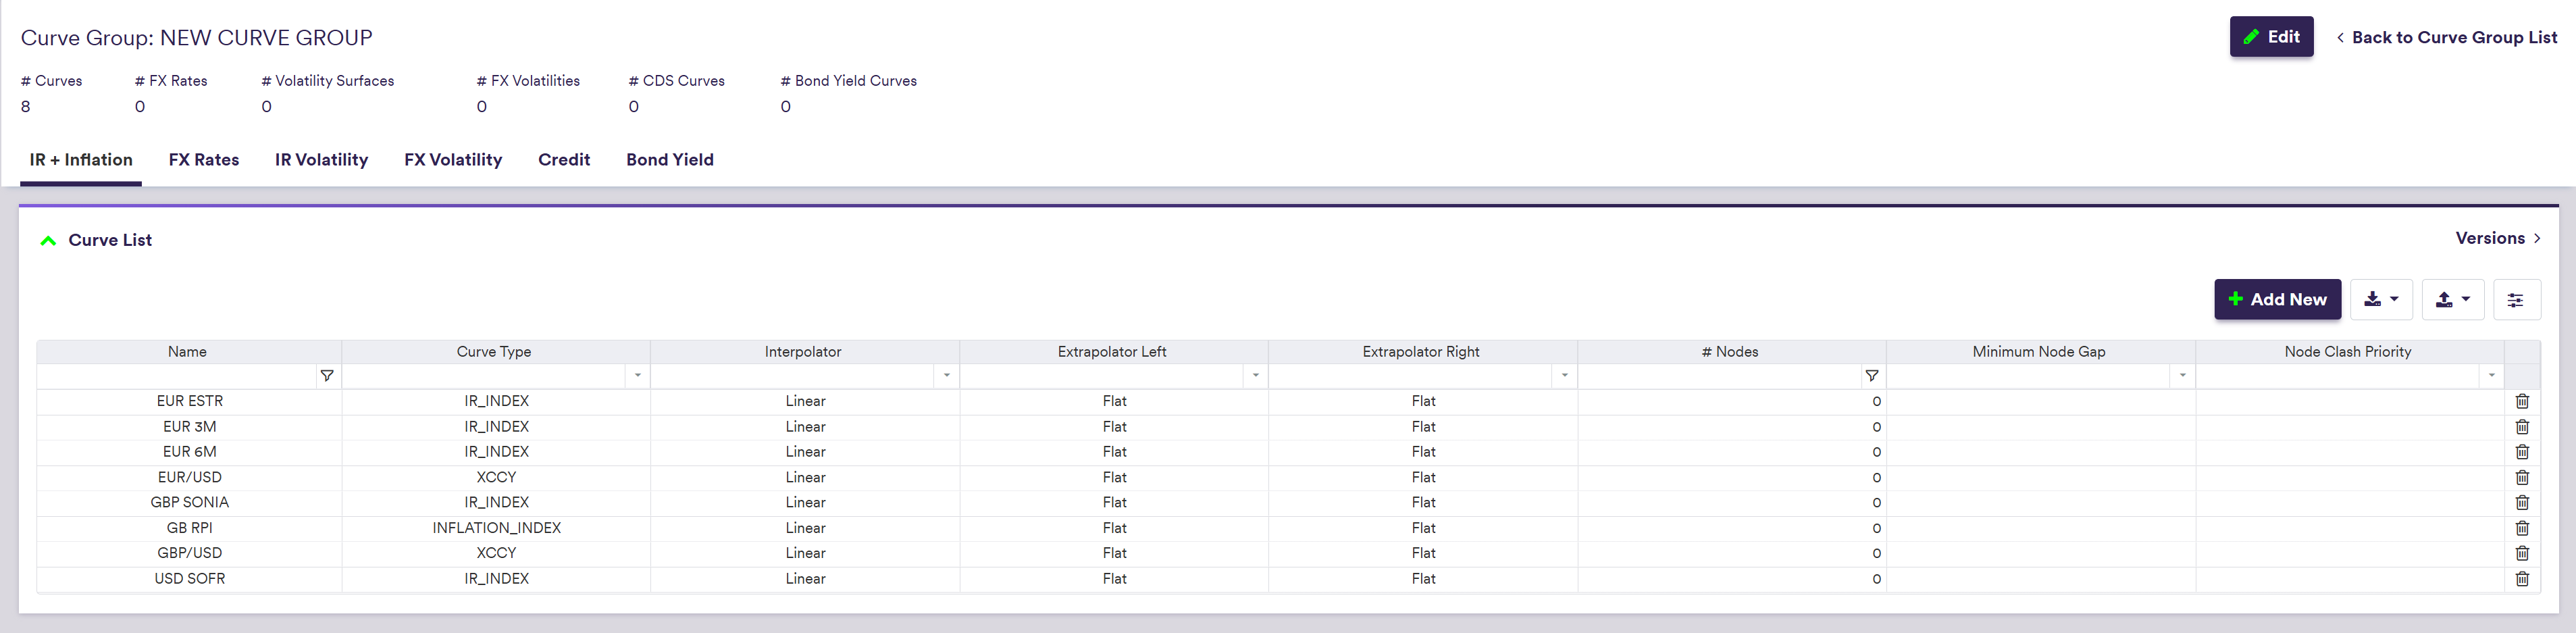Click the Name column filter funnel icon
Screen dimensions: 2576x633
point(327,376)
